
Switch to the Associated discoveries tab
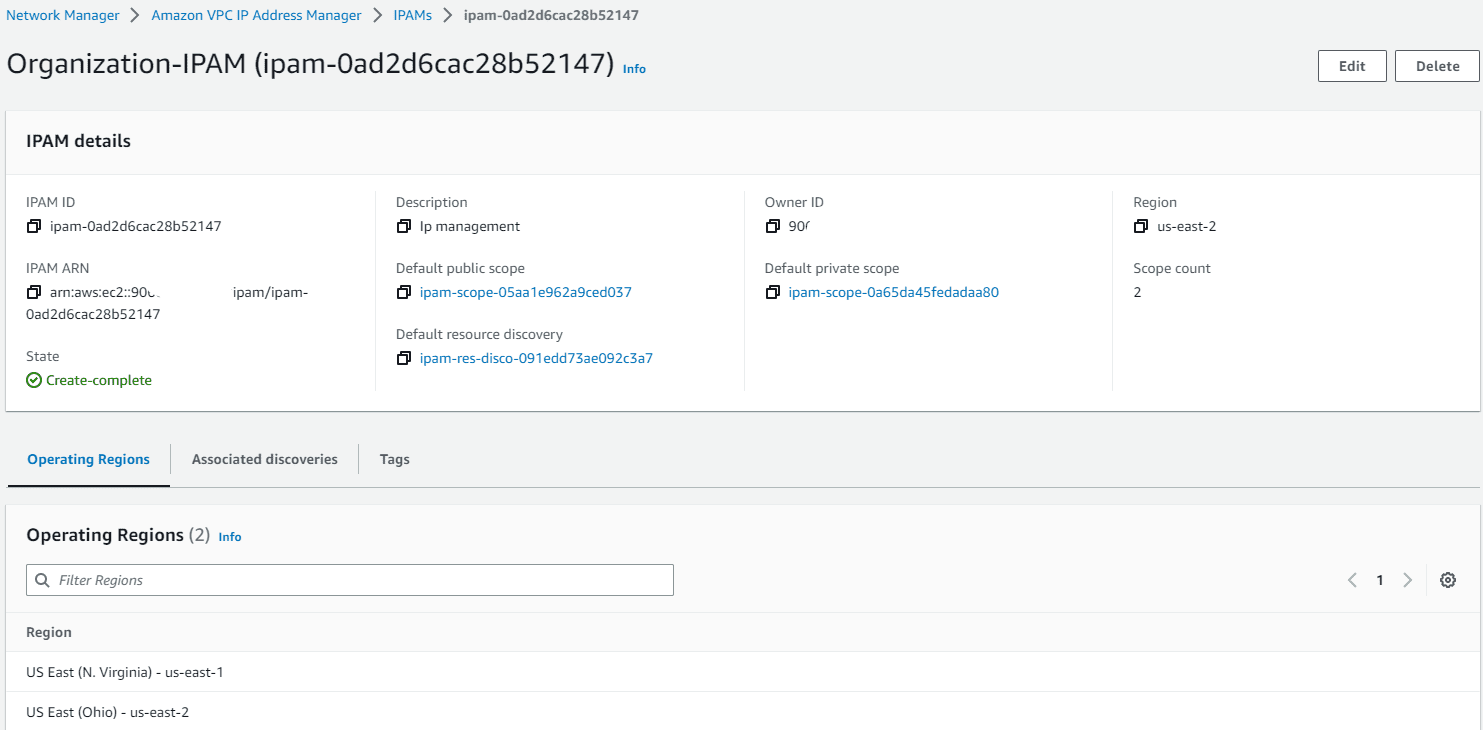265,459
